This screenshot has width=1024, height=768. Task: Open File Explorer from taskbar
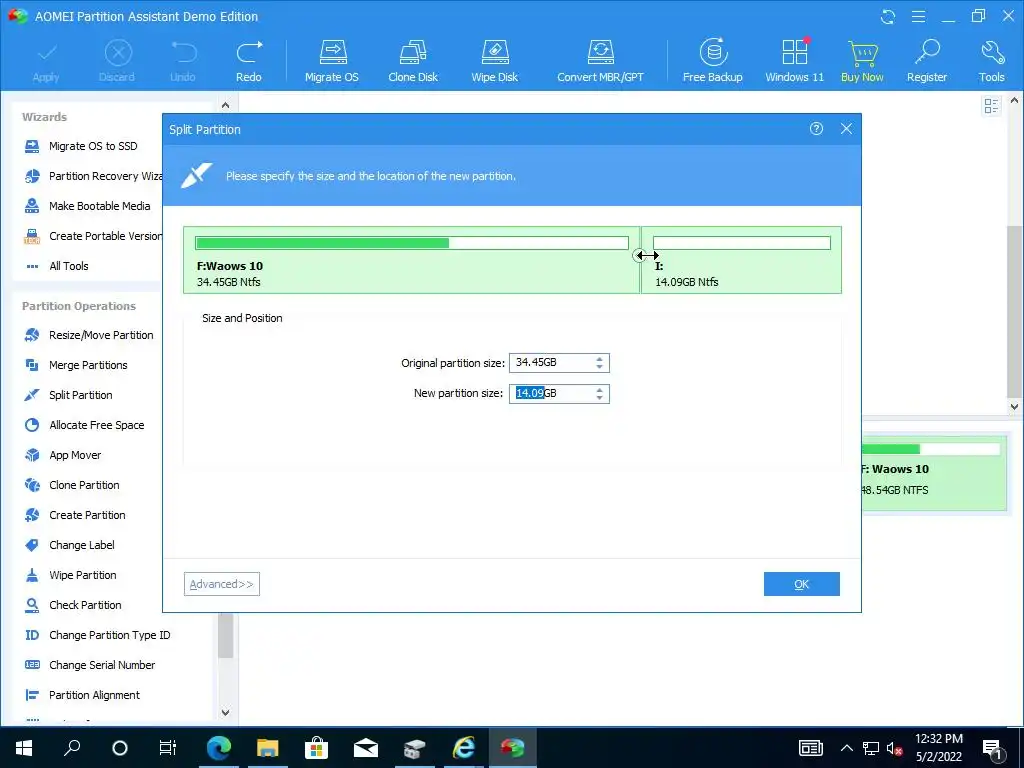[x=268, y=748]
